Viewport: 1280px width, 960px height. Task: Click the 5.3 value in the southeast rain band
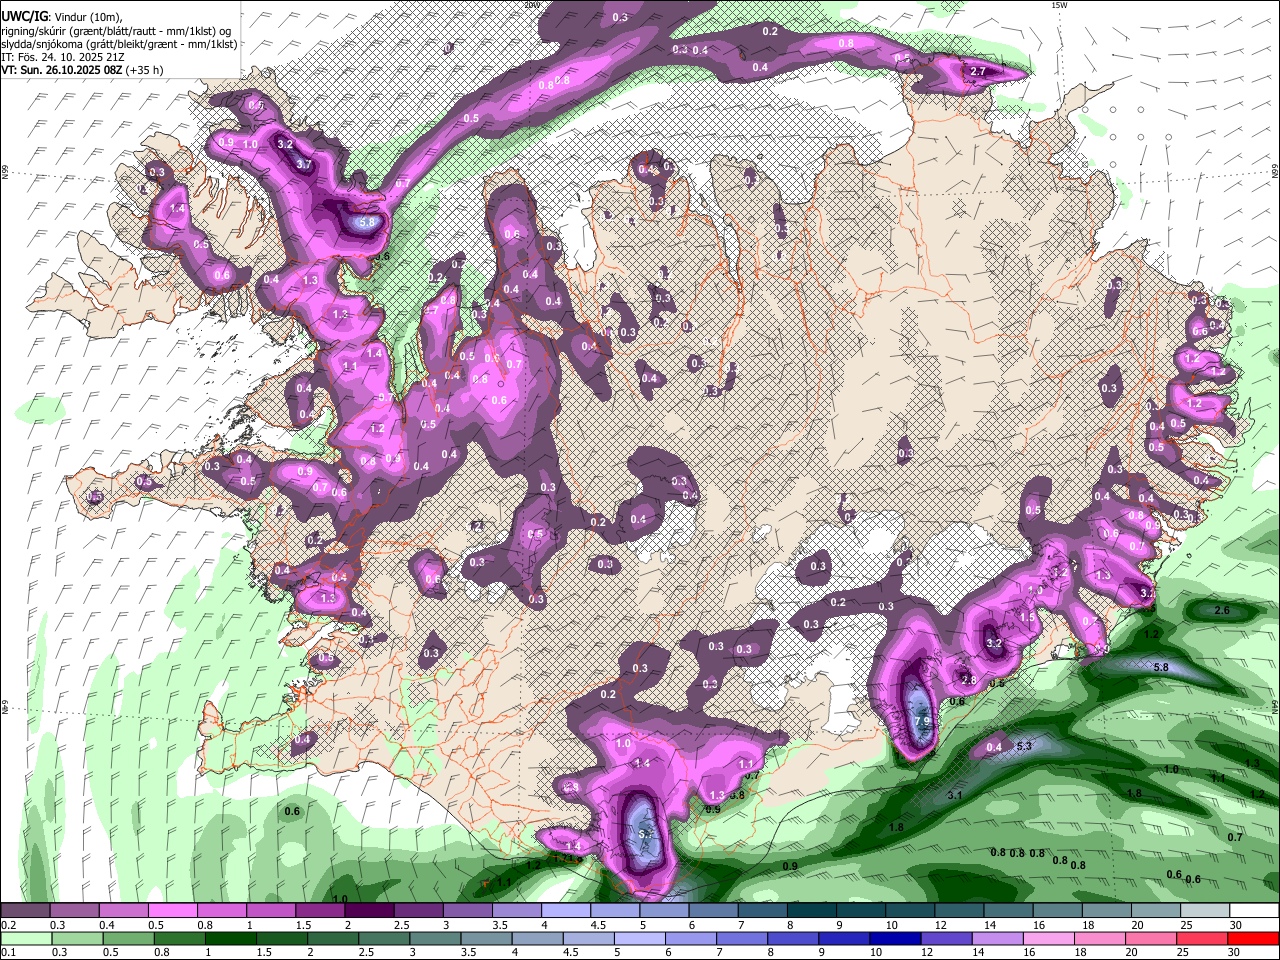click(x=1024, y=746)
